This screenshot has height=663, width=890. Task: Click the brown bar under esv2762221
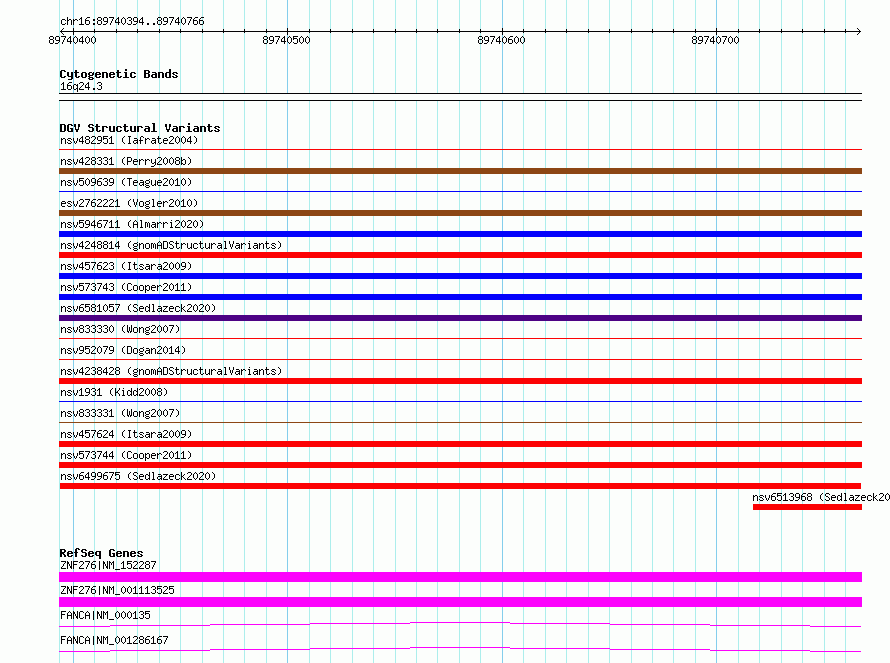tap(460, 213)
